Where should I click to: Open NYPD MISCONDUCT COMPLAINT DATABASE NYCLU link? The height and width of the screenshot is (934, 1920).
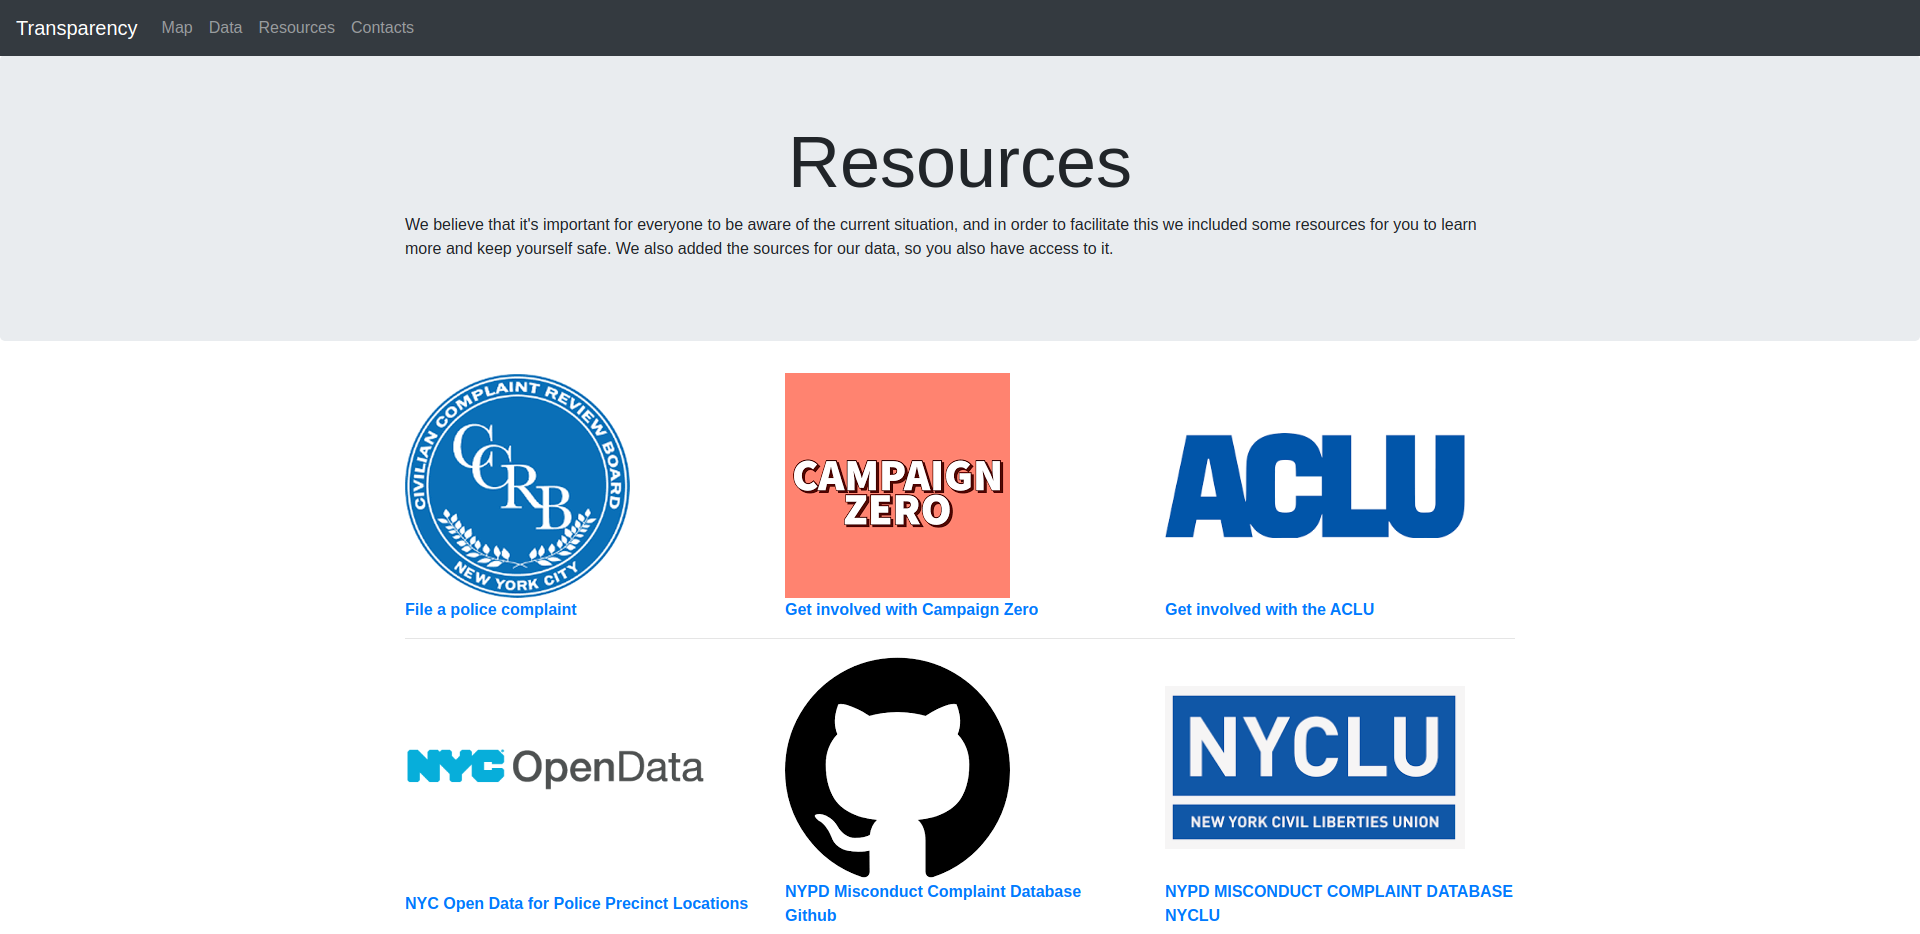click(x=1339, y=904)
